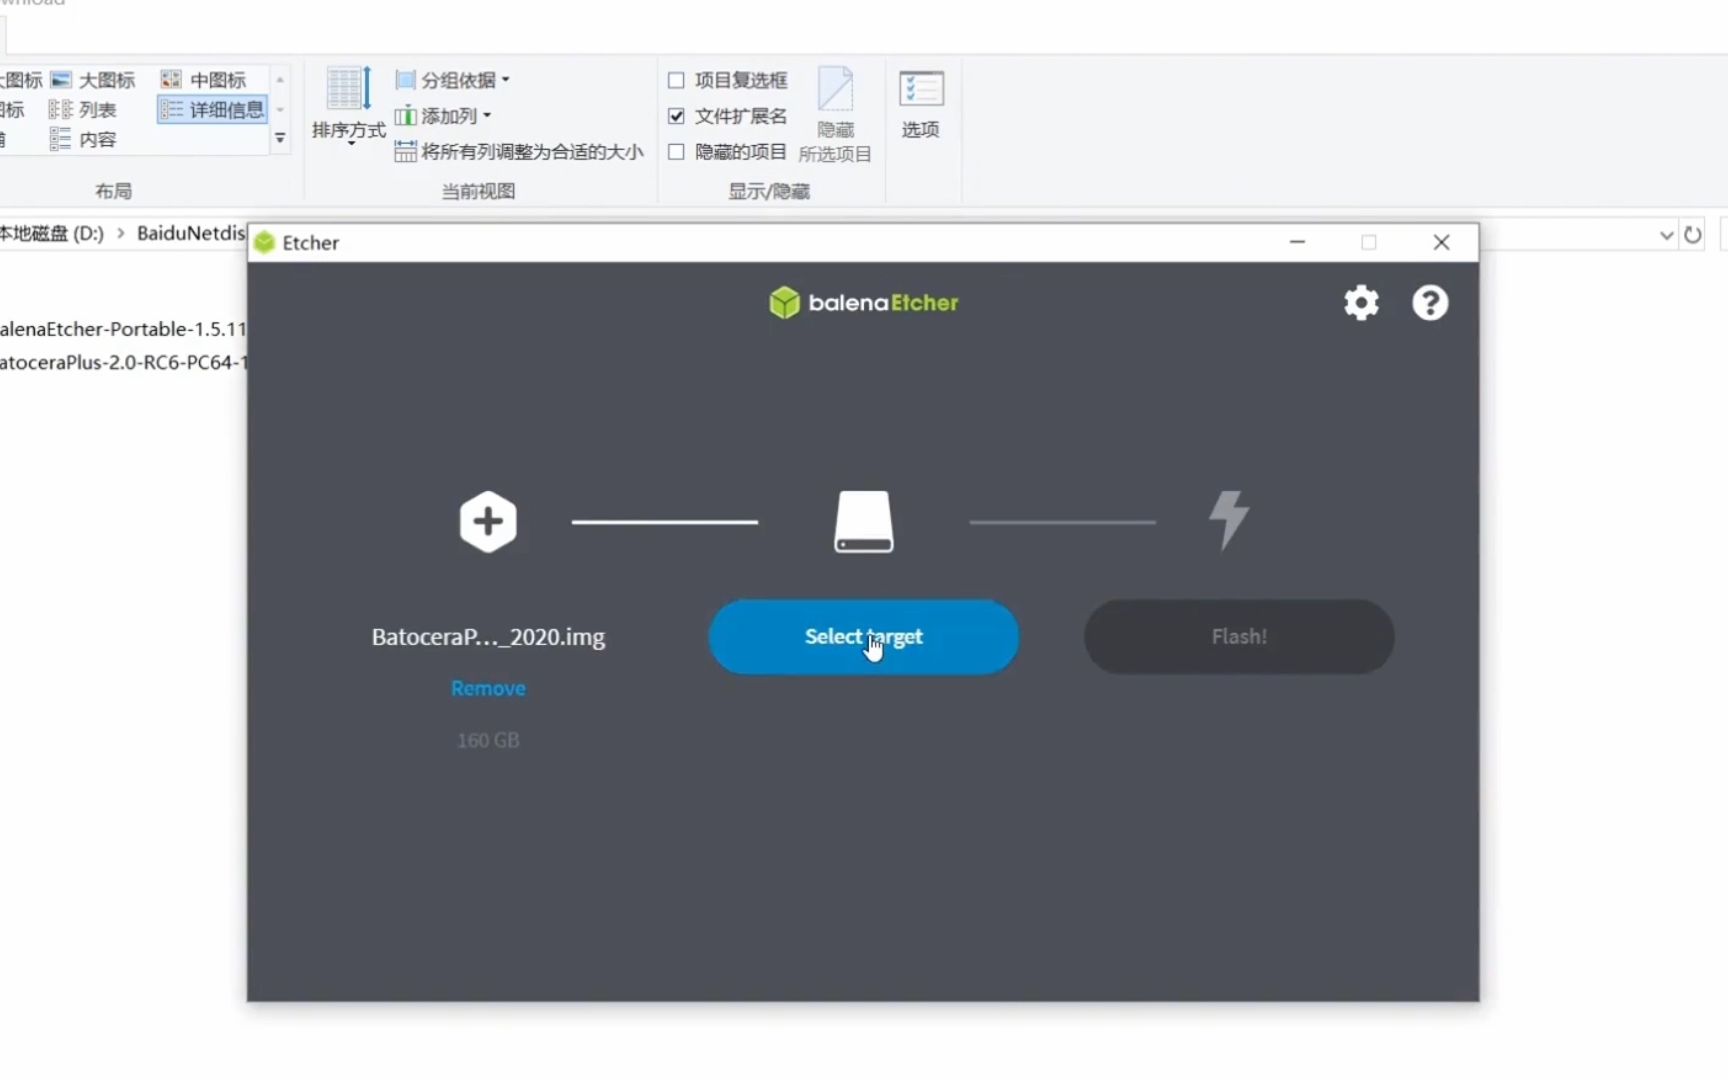This screenshot has height=1080, width=1728.
Task: Click the drive icon above Select target
Action: click(864, 521)
